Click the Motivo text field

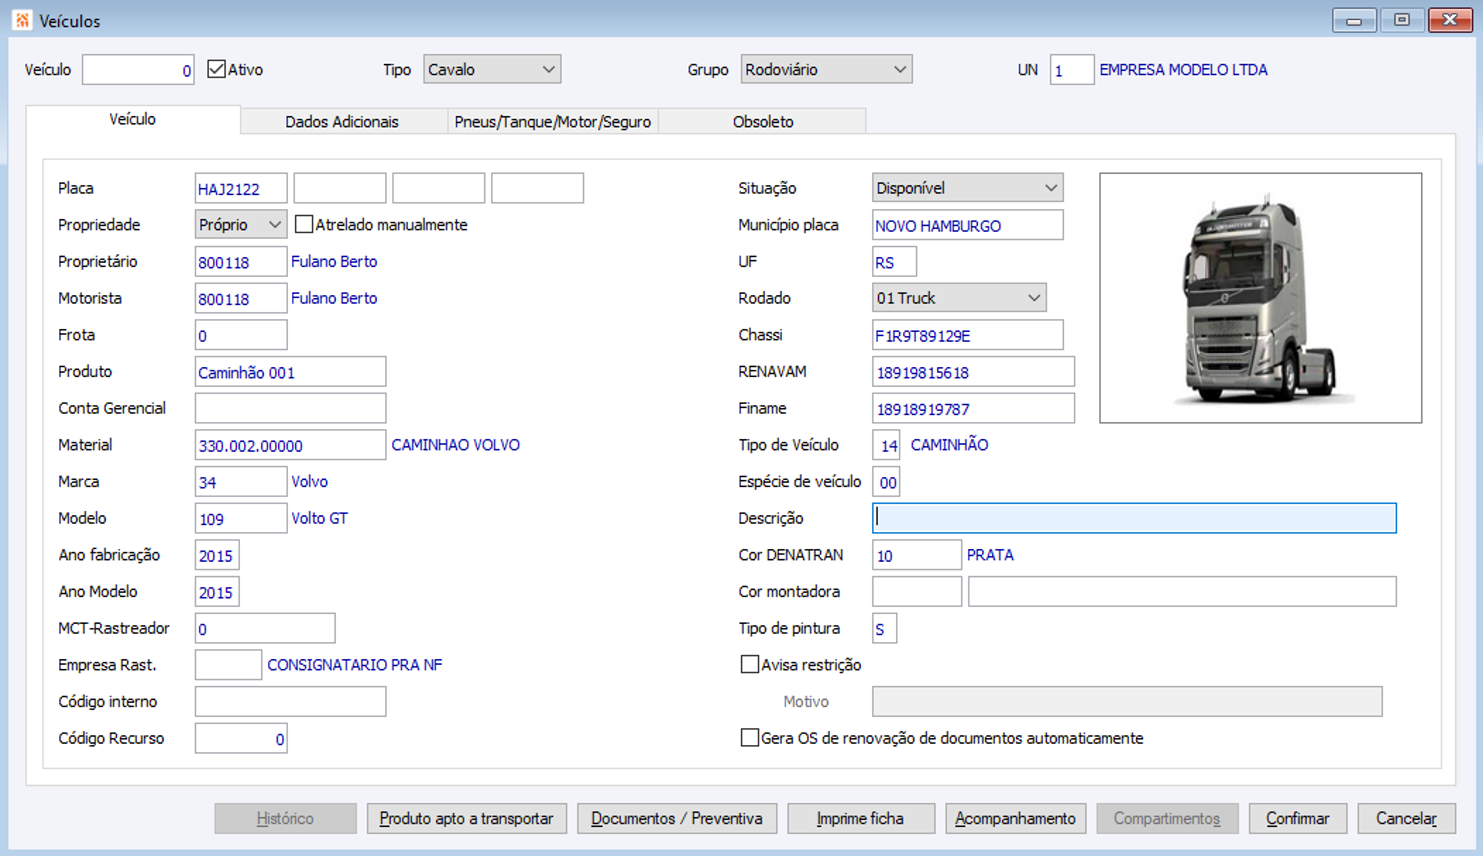(1127, 702)
